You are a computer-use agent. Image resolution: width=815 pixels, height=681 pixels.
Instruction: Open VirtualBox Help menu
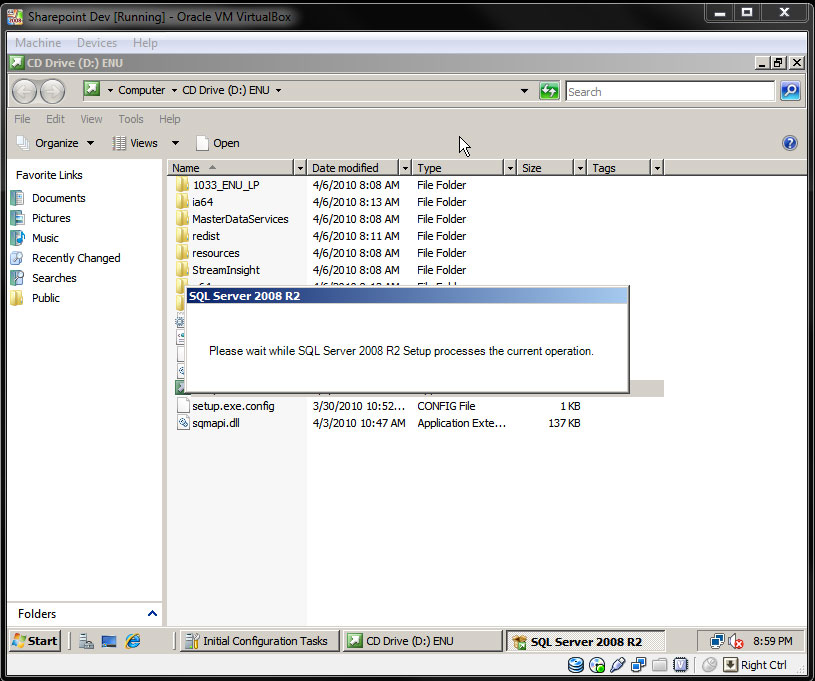point(145,43)
